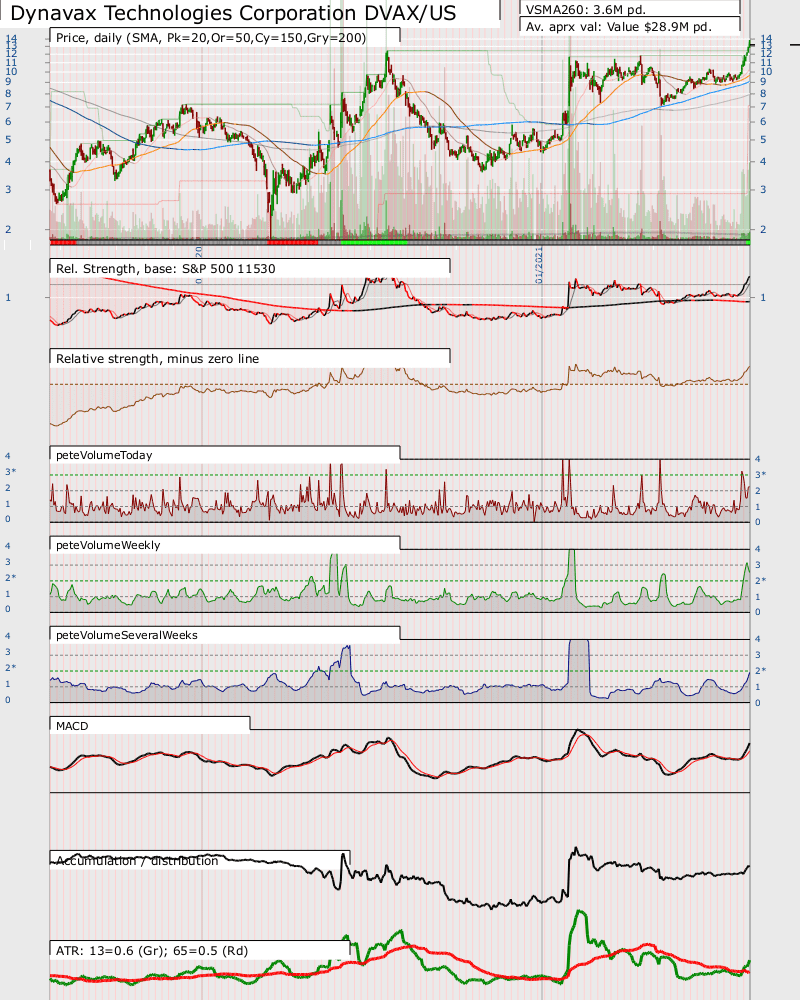Click the 'Rel. Strength, base: S&P 500 11530' label

(166, 268)
